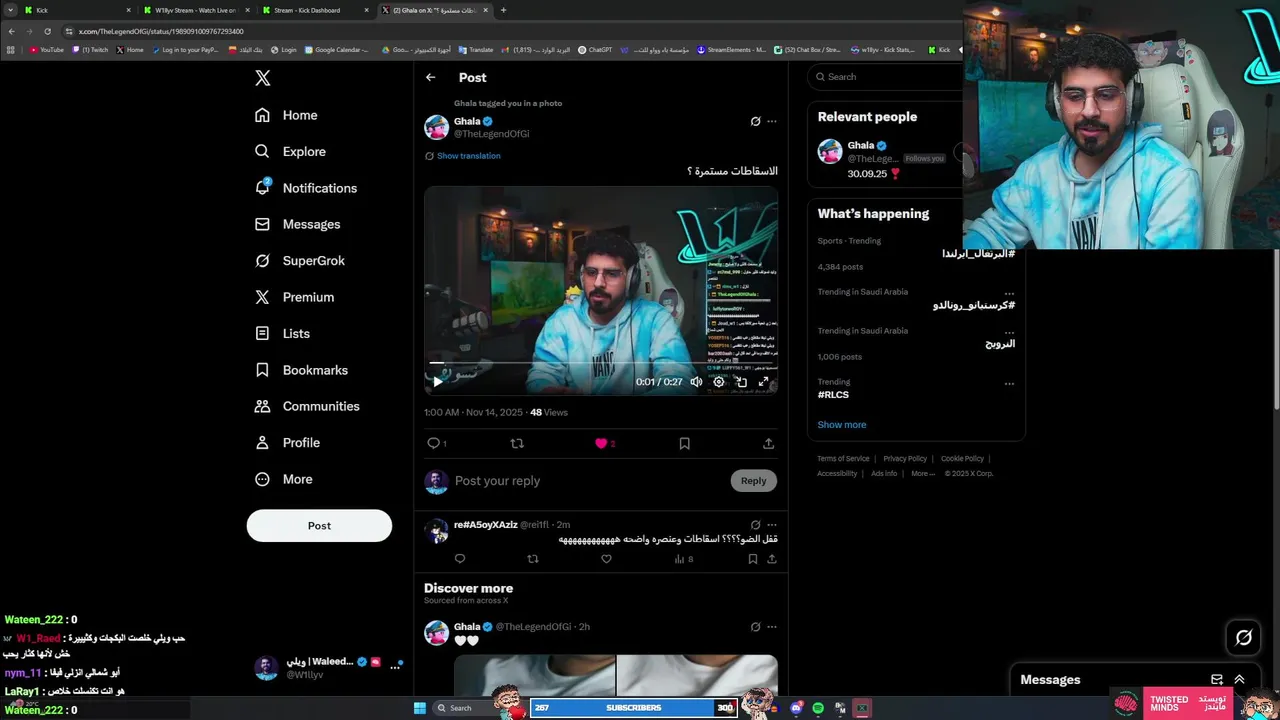Open the Privacy Policy link
The width and height of the screenshot is (1280, 720).
coord(905,459)
